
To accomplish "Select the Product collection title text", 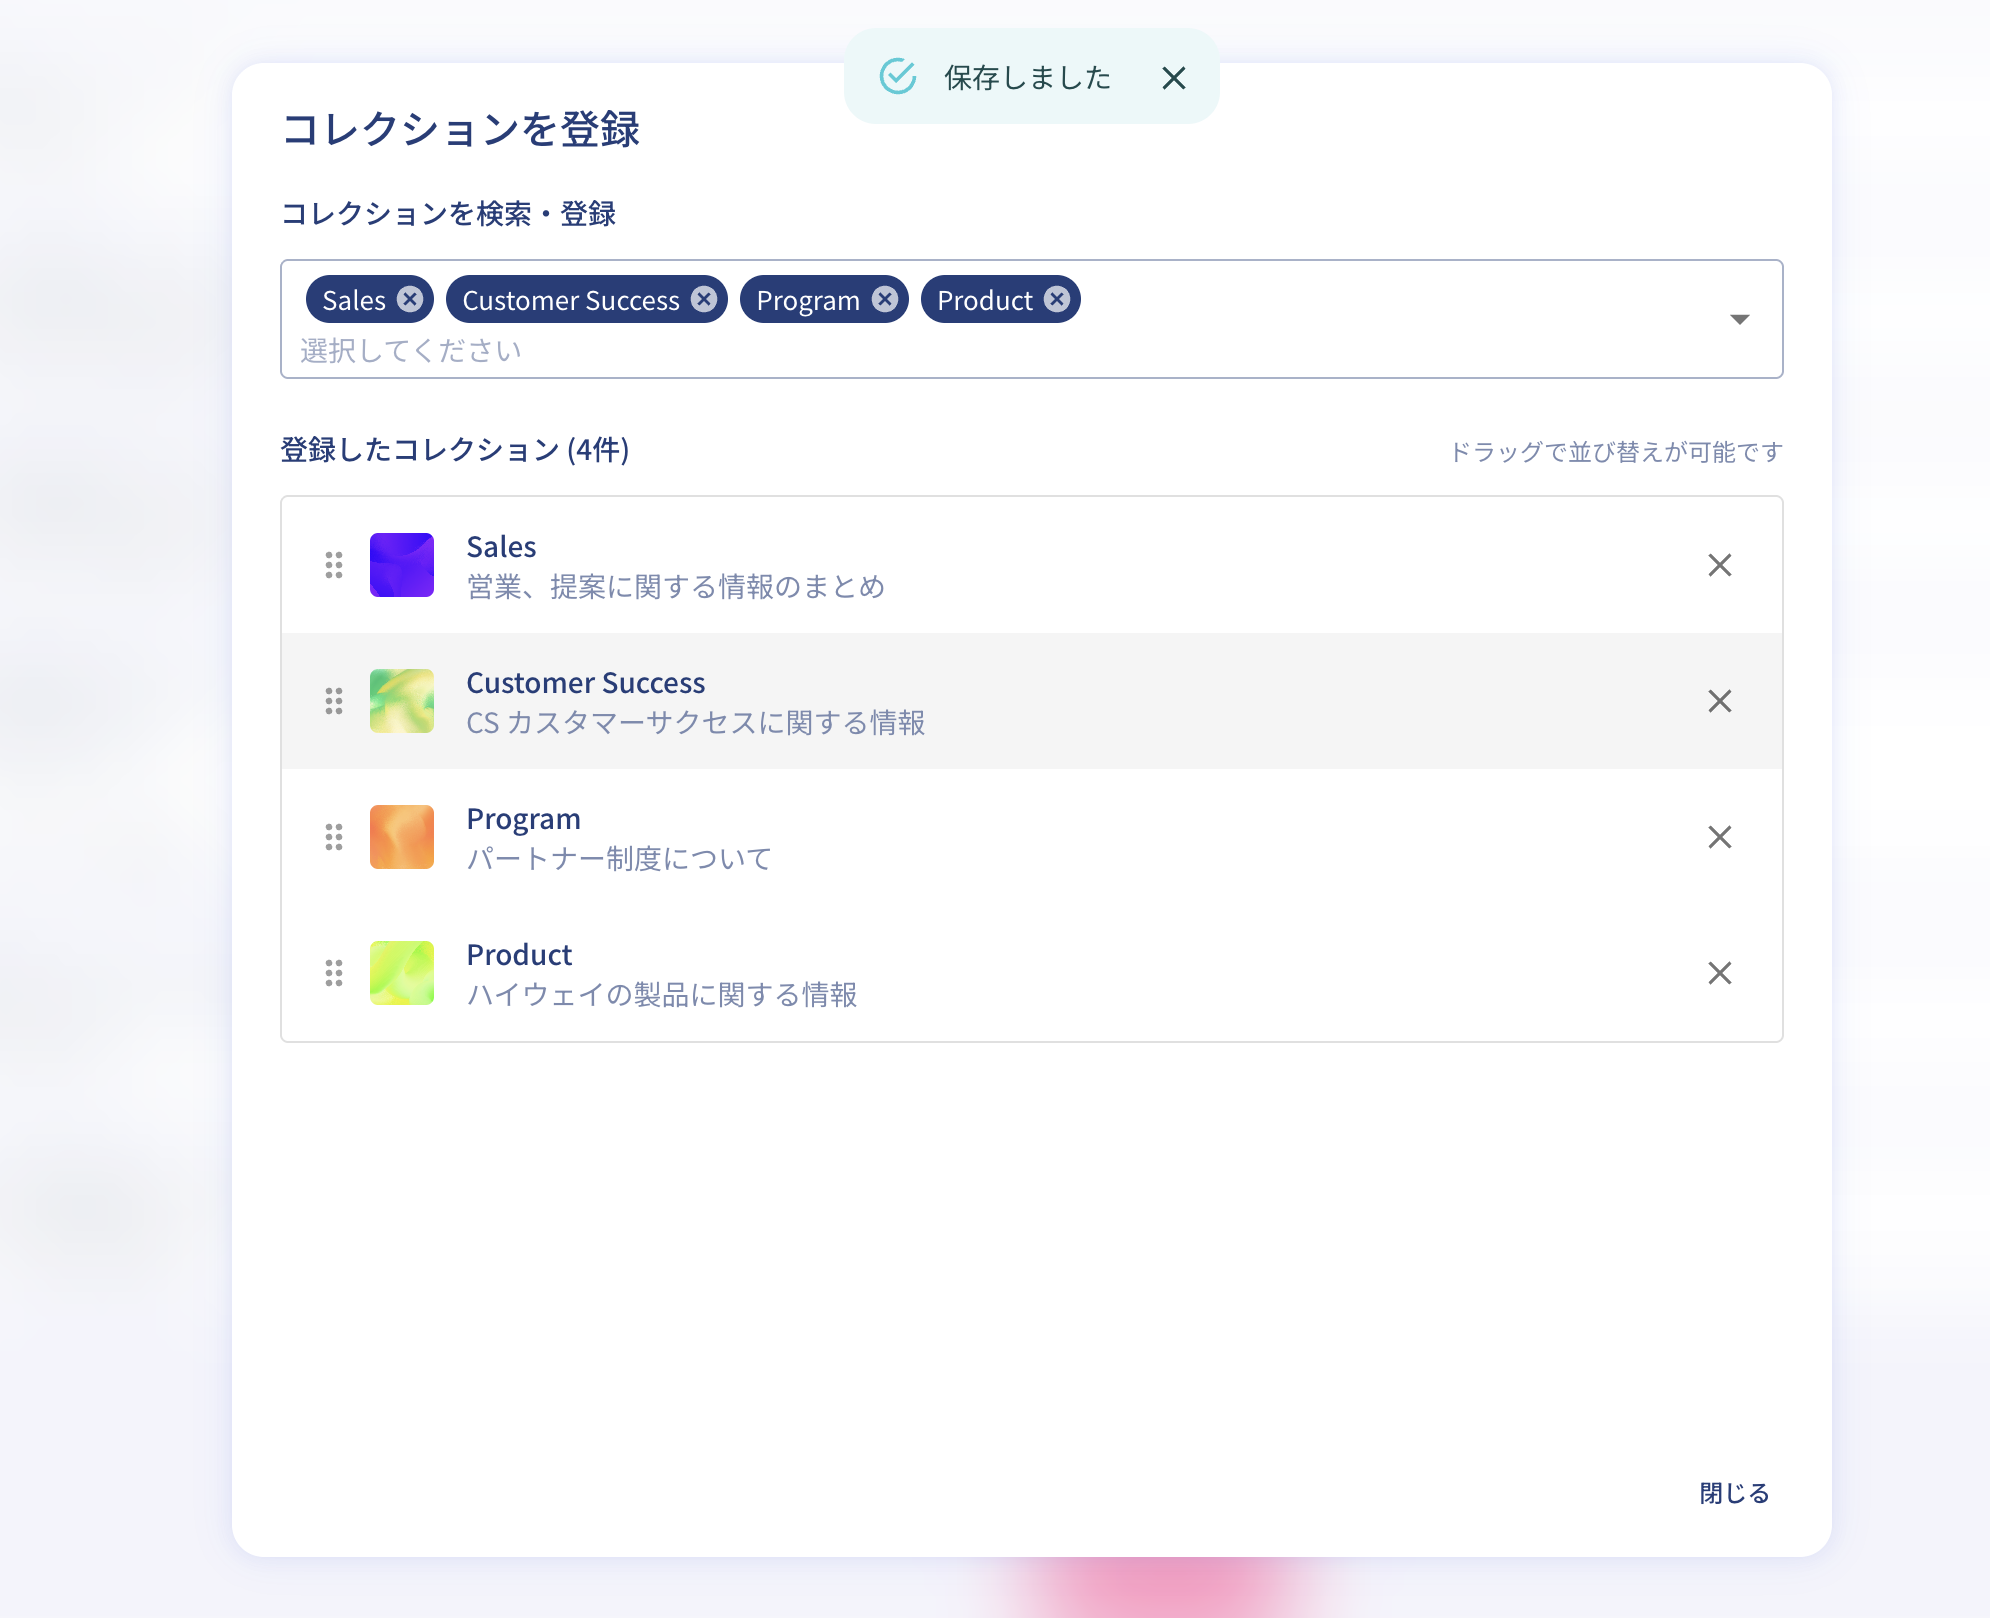I will 519,955.
